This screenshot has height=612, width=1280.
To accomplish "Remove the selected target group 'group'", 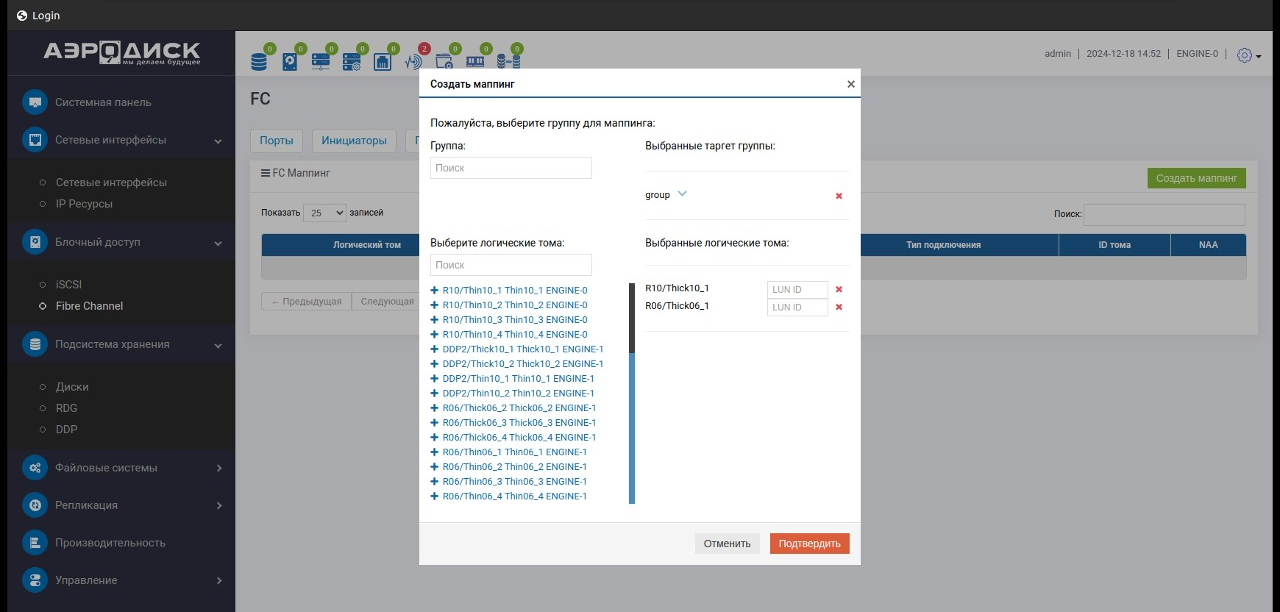I will coord(839,196).
